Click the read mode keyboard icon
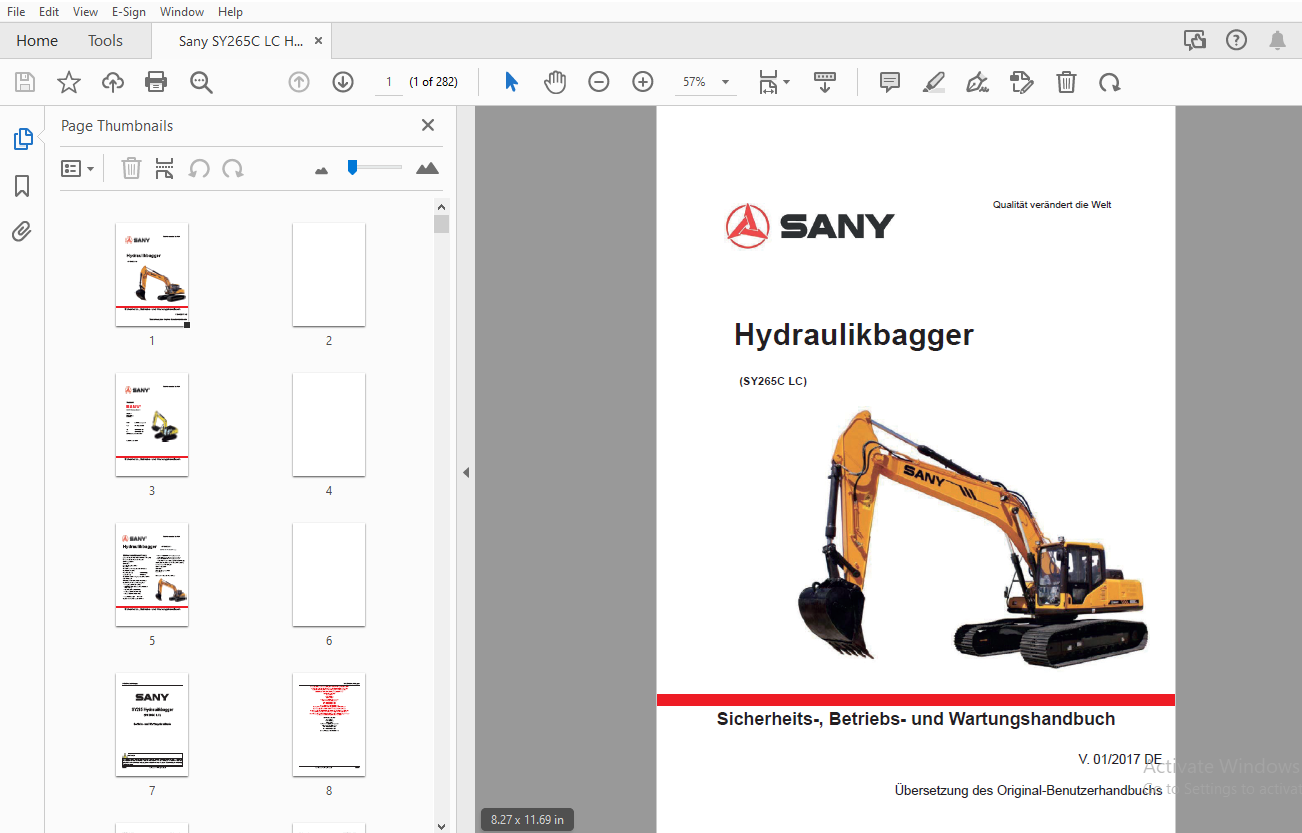1302x833 pixels. pos(825,82)
